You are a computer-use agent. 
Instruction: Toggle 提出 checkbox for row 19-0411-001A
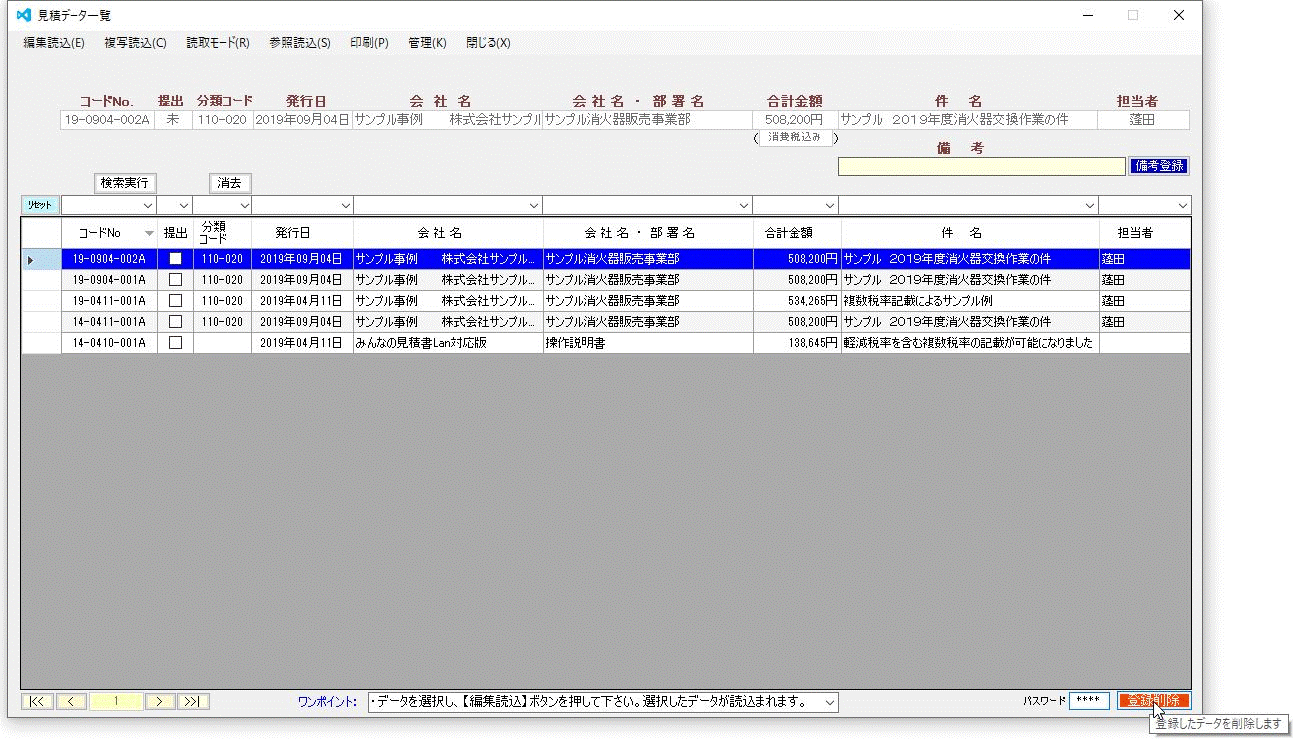pyautogui.click(x=175, y=301)
